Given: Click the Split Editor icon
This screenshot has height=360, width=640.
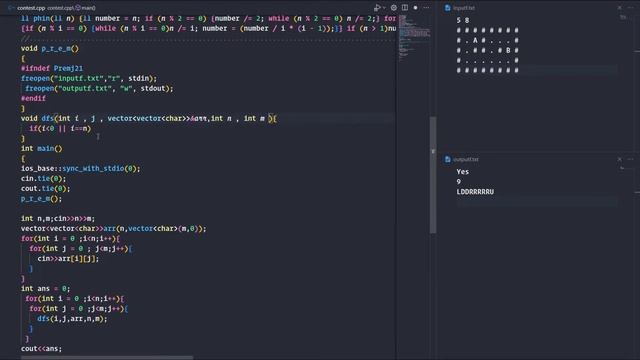Looking at the screenshot, I should [405, 8].
